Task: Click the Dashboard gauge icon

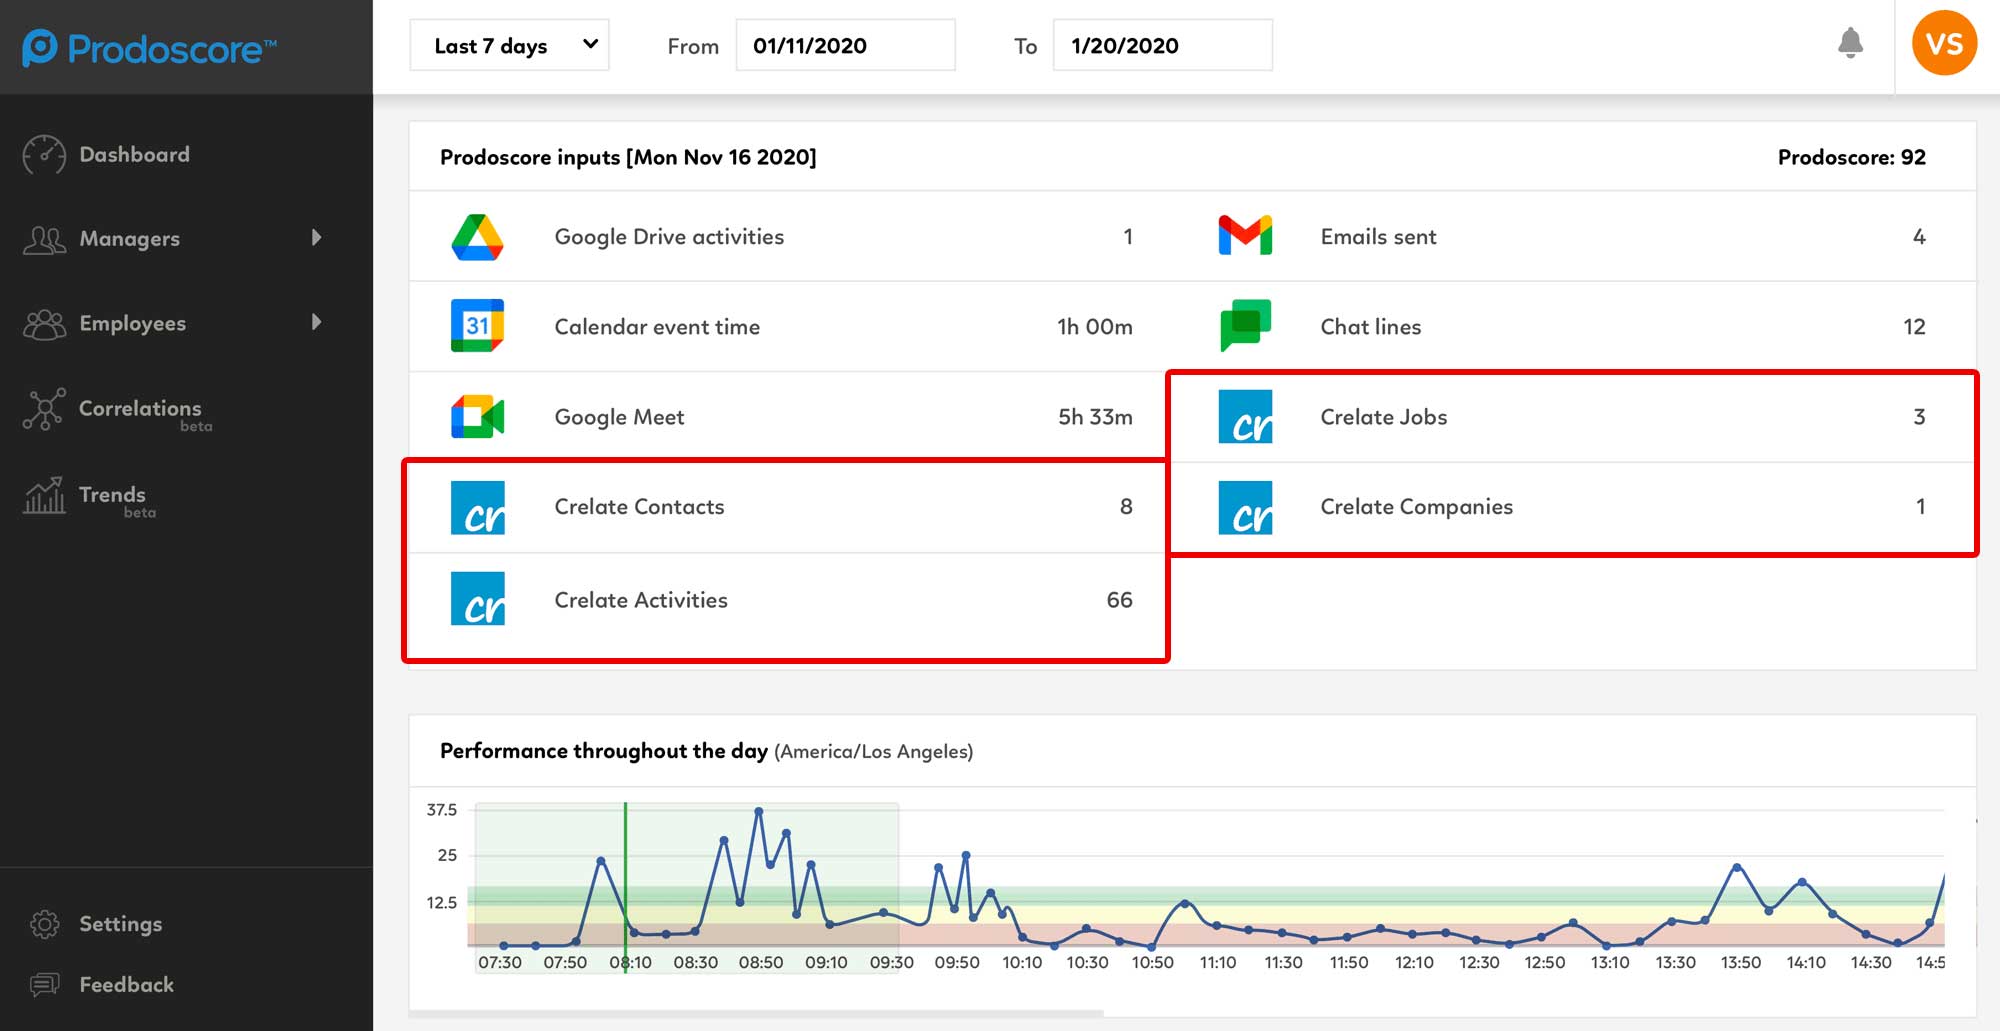Action: pos(44,155)
